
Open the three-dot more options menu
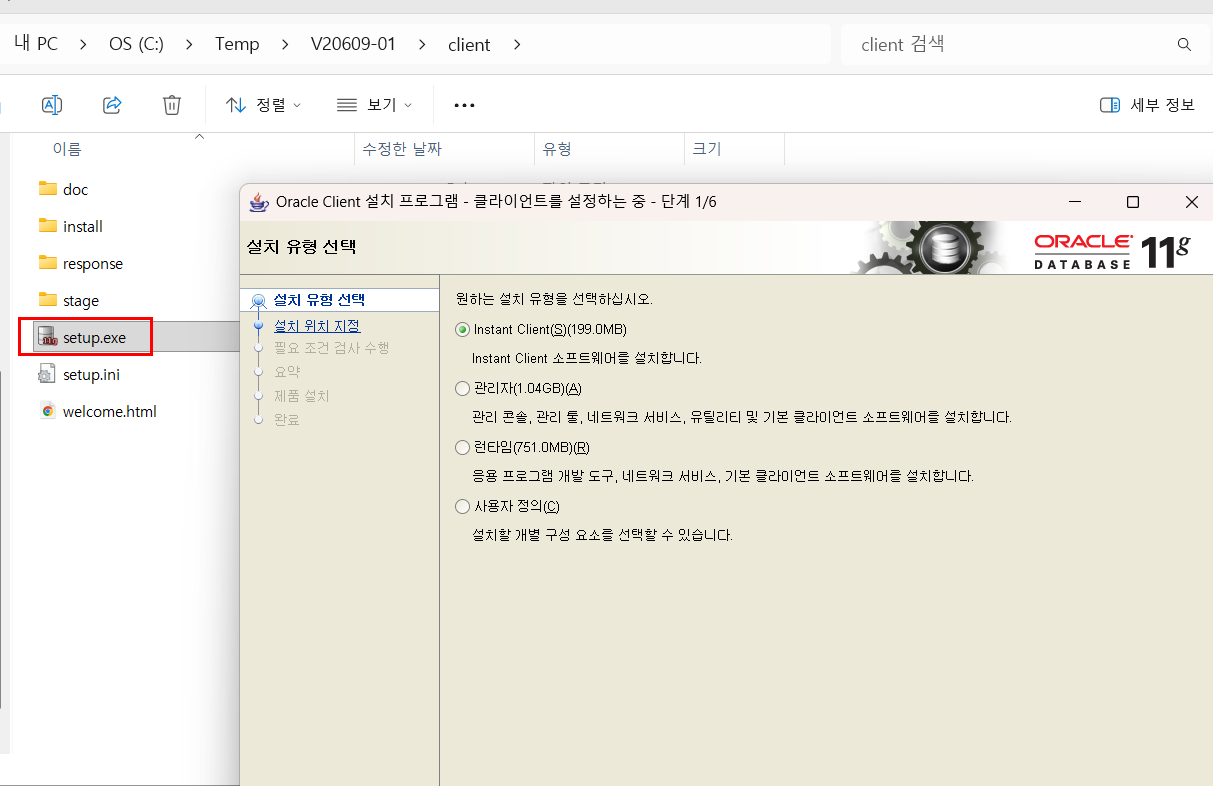[464, 105]
